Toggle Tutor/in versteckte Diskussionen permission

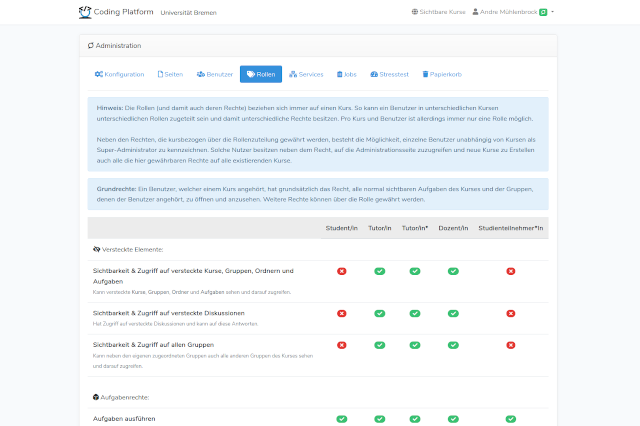tap(380, 313)
